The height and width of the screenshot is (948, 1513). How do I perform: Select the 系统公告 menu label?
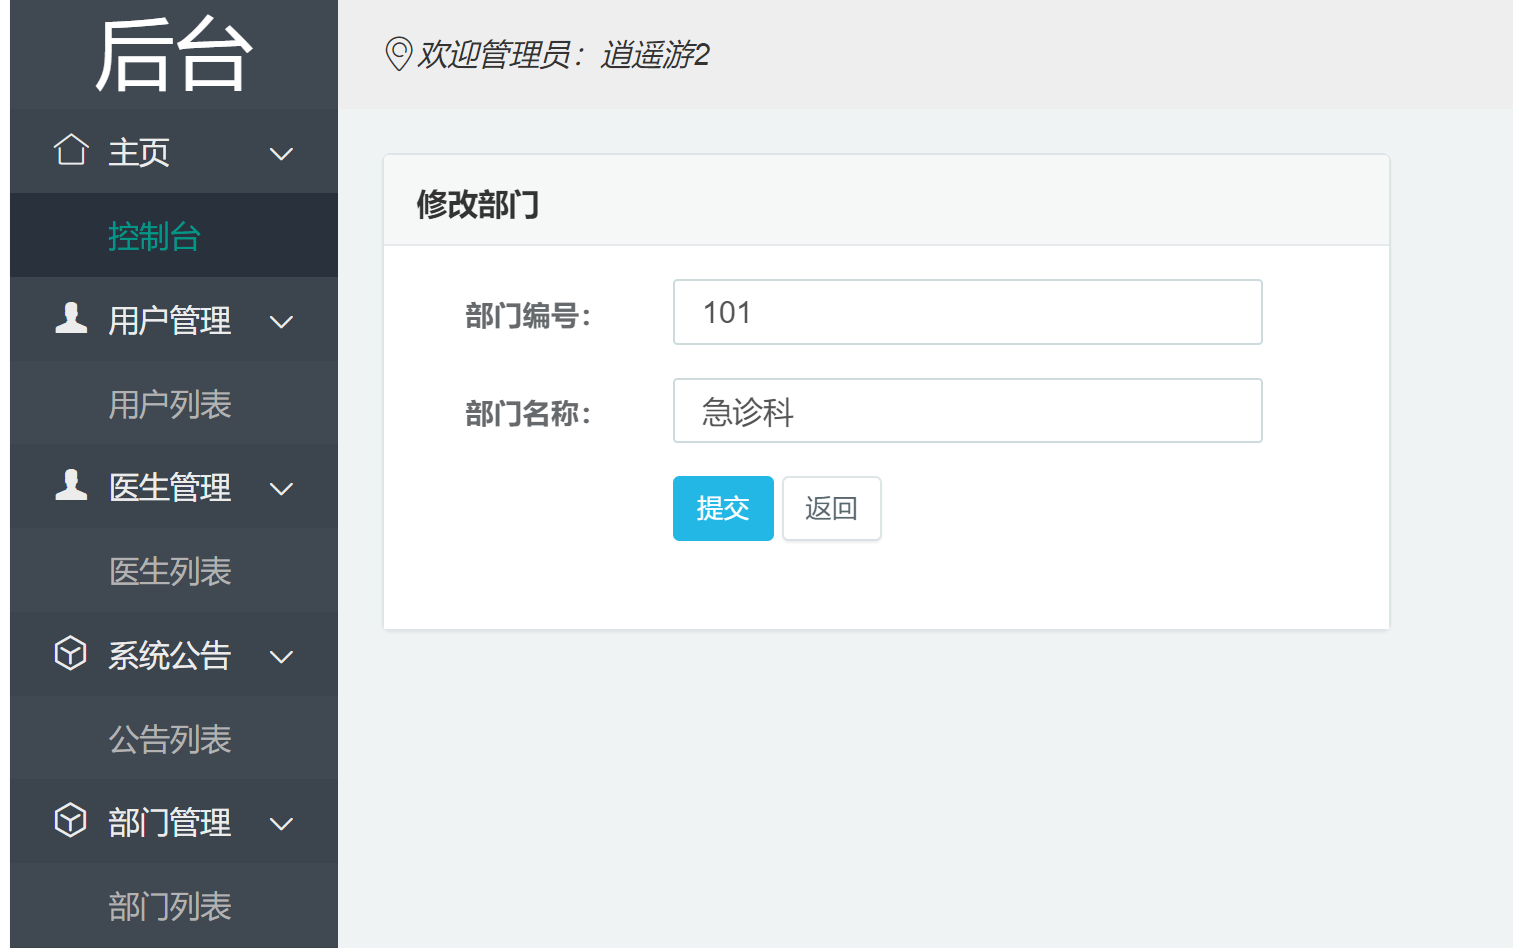click(170, 656)
